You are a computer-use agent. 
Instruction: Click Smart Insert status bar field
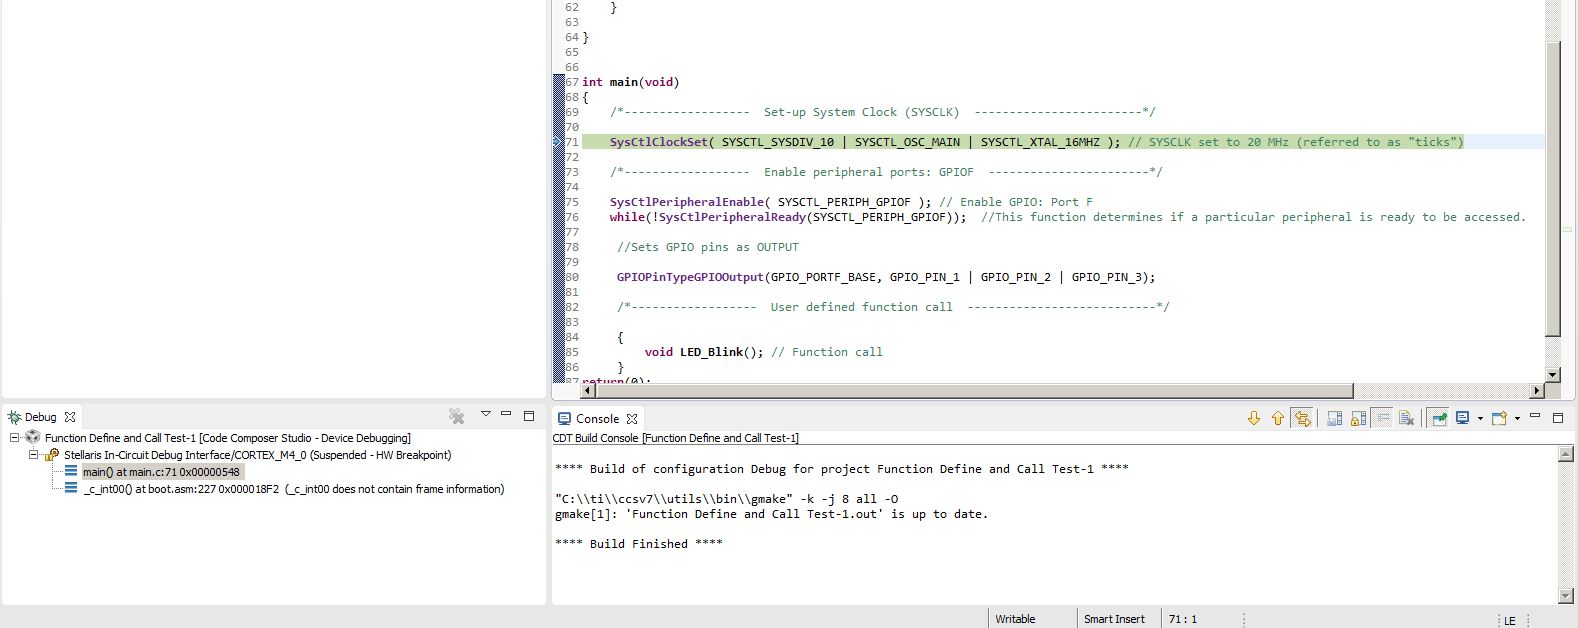[x=1114, y=619]
